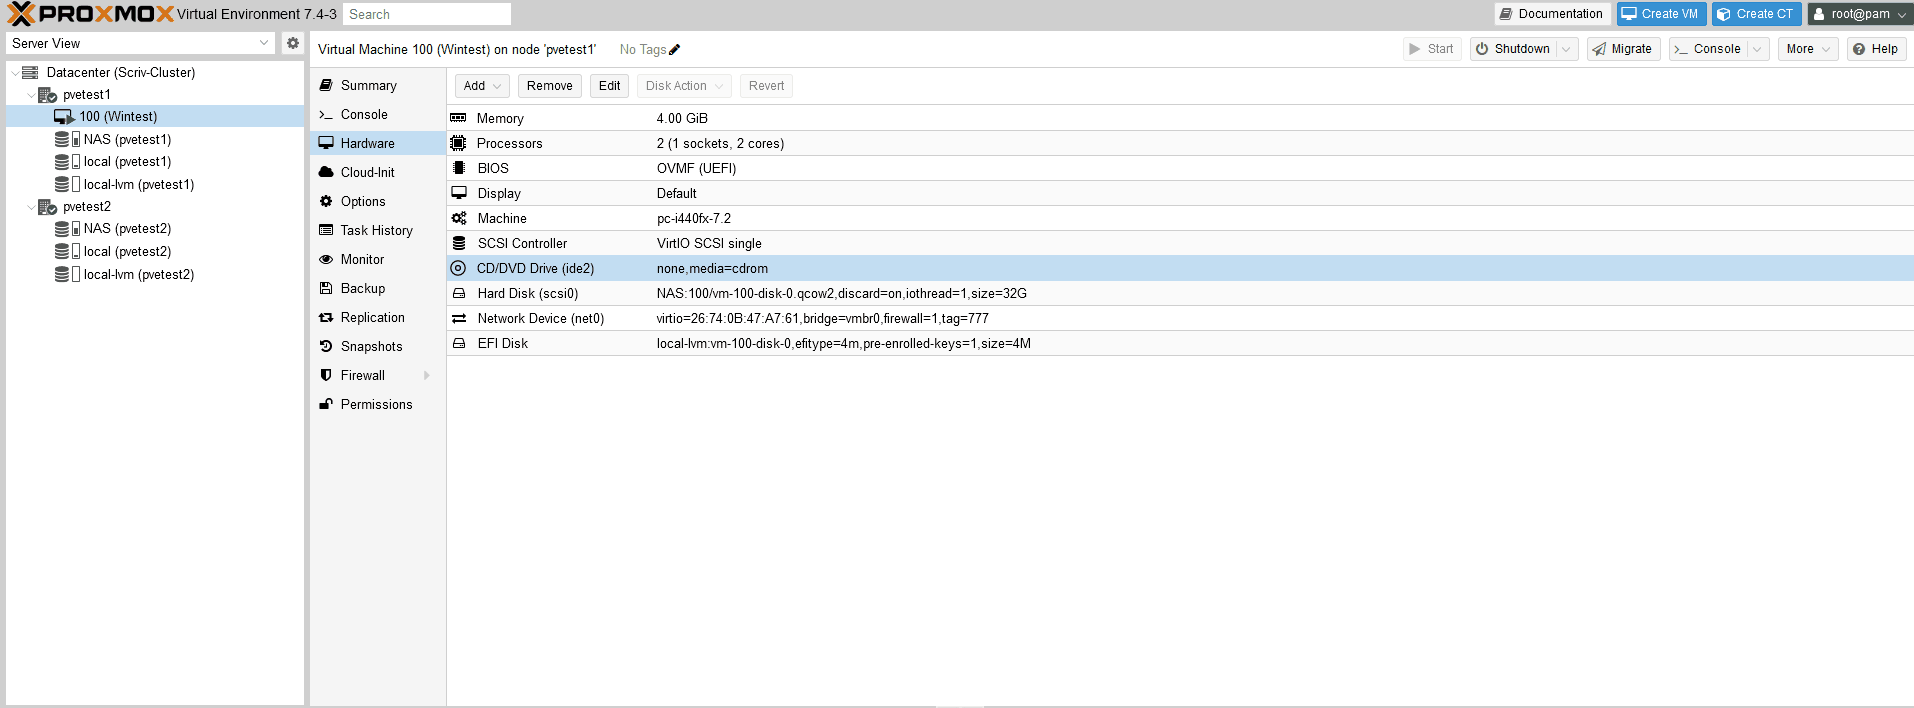Click the Permissions unlock icon
The height and width of the screenshot is (708, 1914).
coord(326,404)
